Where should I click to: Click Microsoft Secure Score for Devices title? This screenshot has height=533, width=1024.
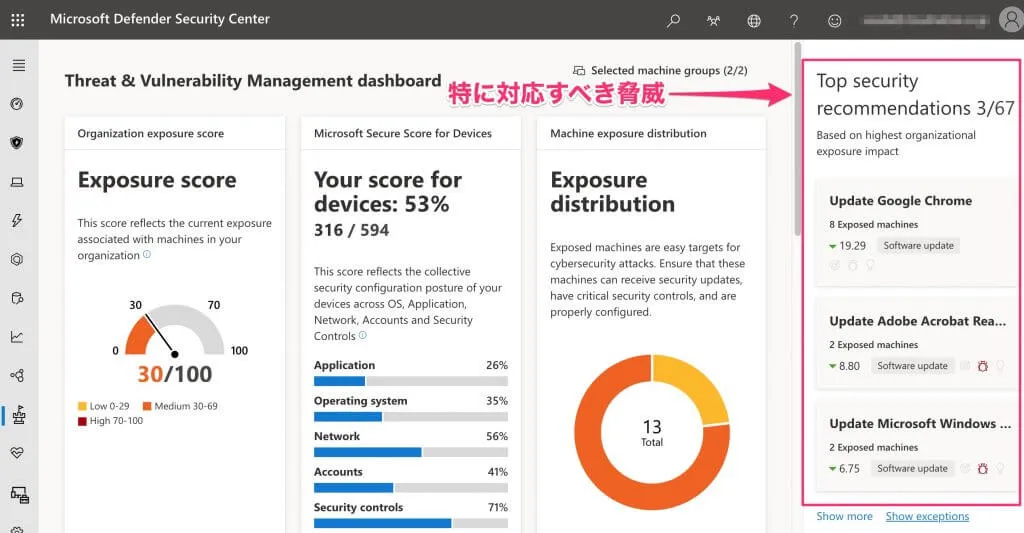[x=403, y=133]
